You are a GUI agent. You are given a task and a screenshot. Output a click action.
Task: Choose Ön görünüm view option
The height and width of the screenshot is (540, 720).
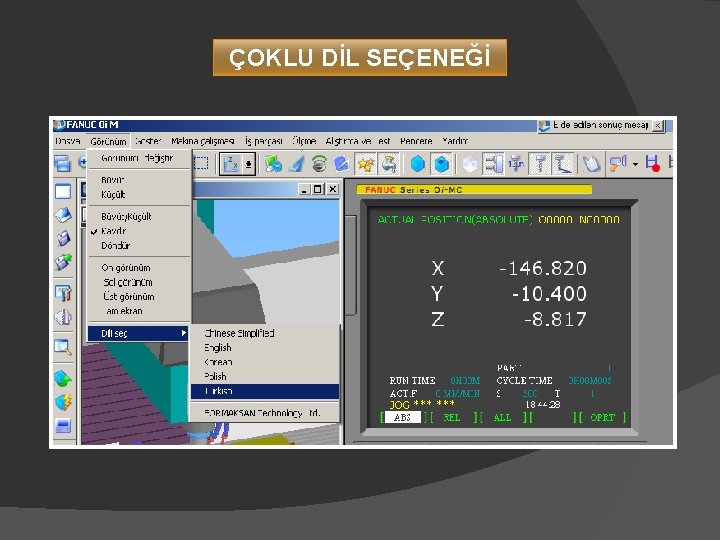tap(139, 268)
